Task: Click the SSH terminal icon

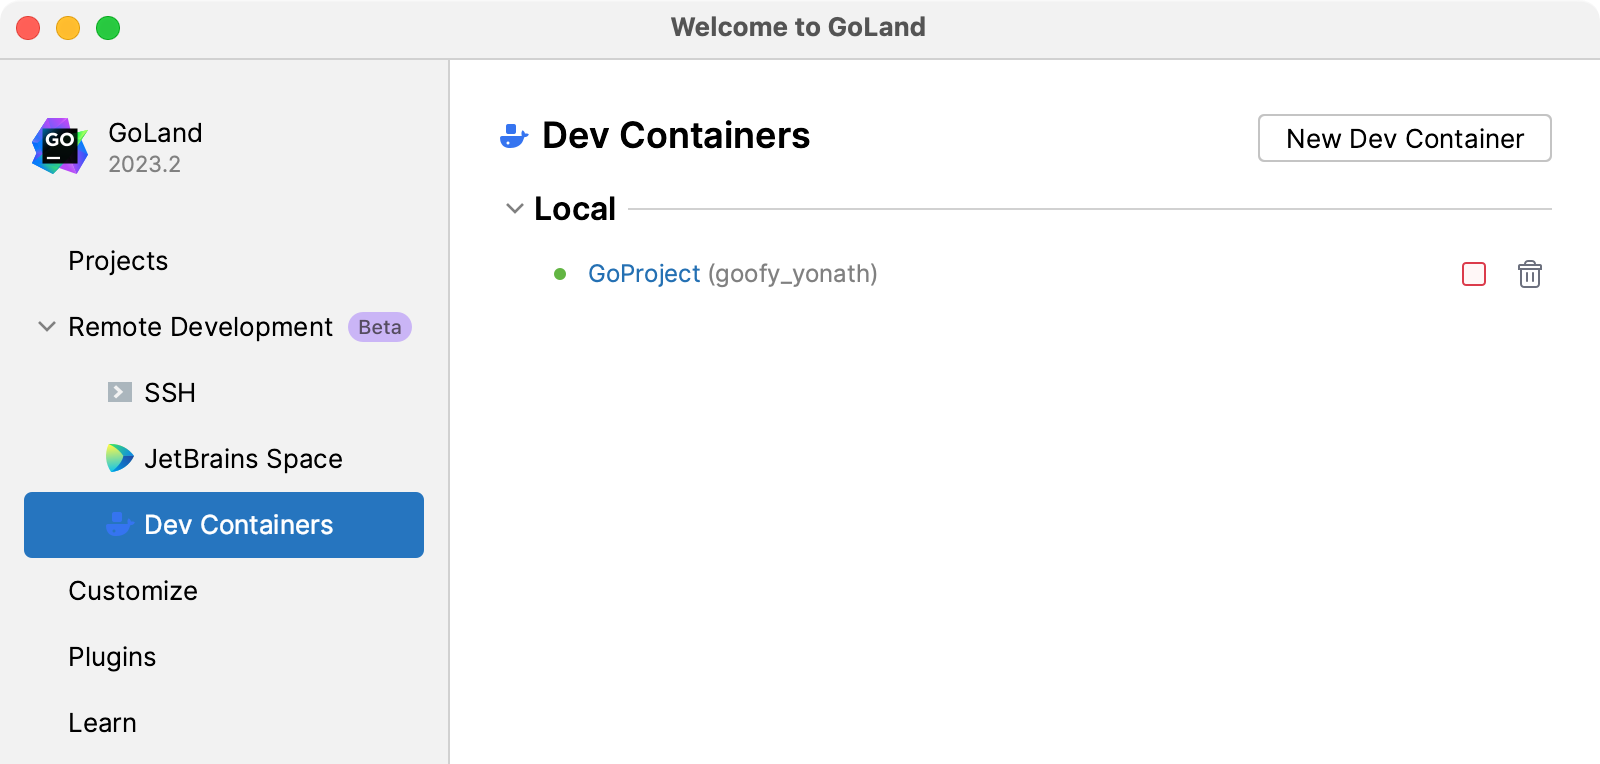Action: click(120, 392)
